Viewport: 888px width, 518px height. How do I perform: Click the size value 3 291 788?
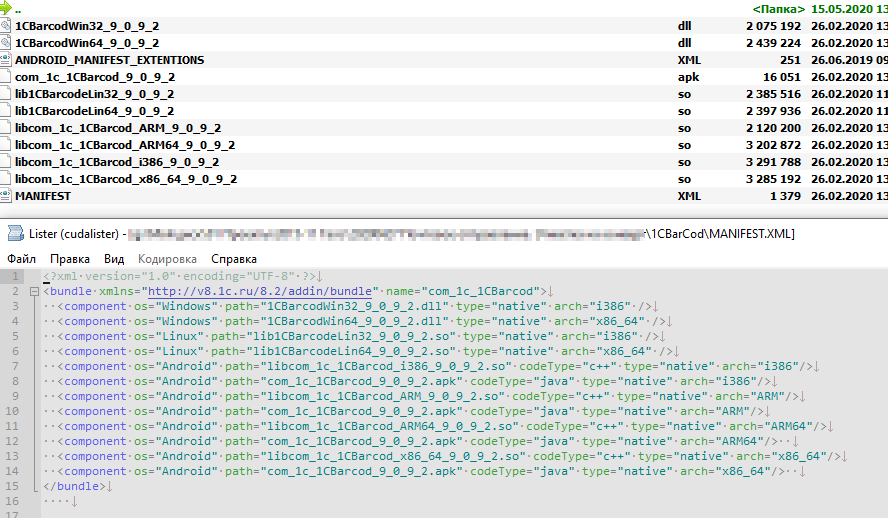pyautogui.click(x=774, y=162)
